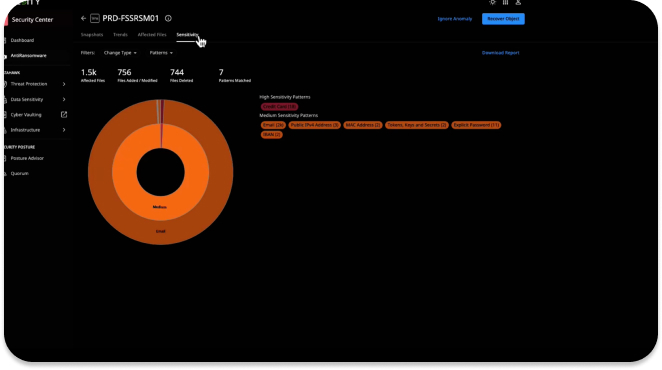The height and width of the screenshot is (370, 662).
Task: Select the Email (2k) pattern chip
Action: pos(273,125)
